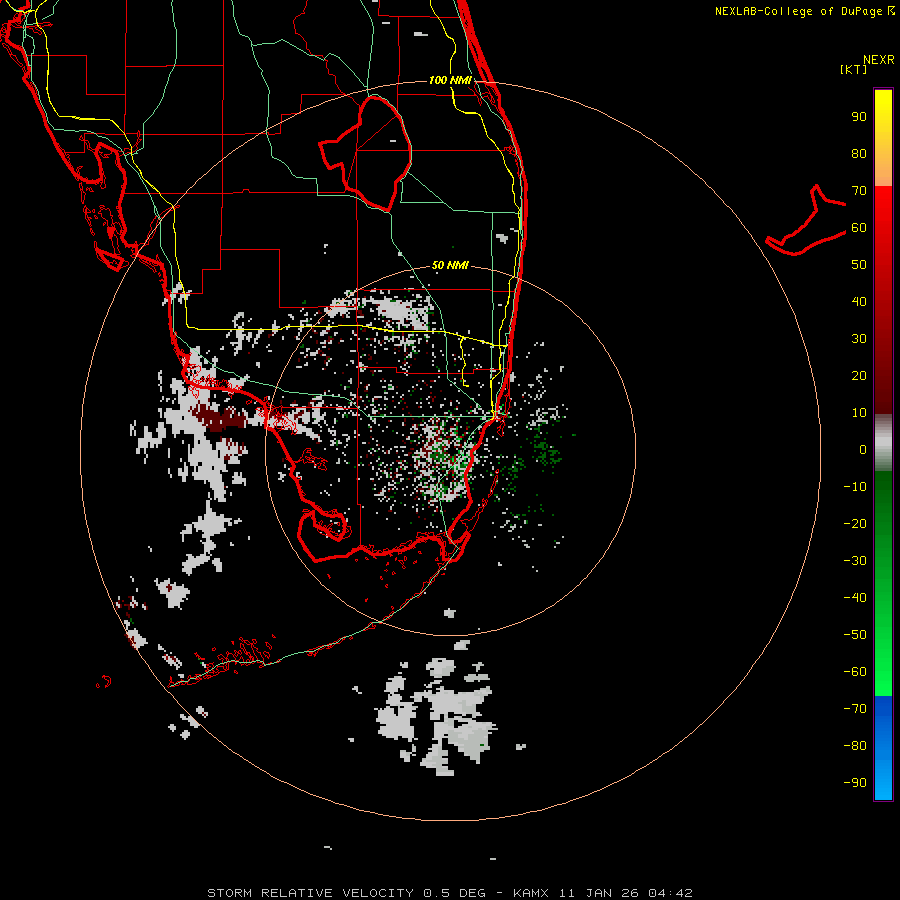
Task: Click the gray zero-velocity segment of color bar
Action: coord(883,443)
